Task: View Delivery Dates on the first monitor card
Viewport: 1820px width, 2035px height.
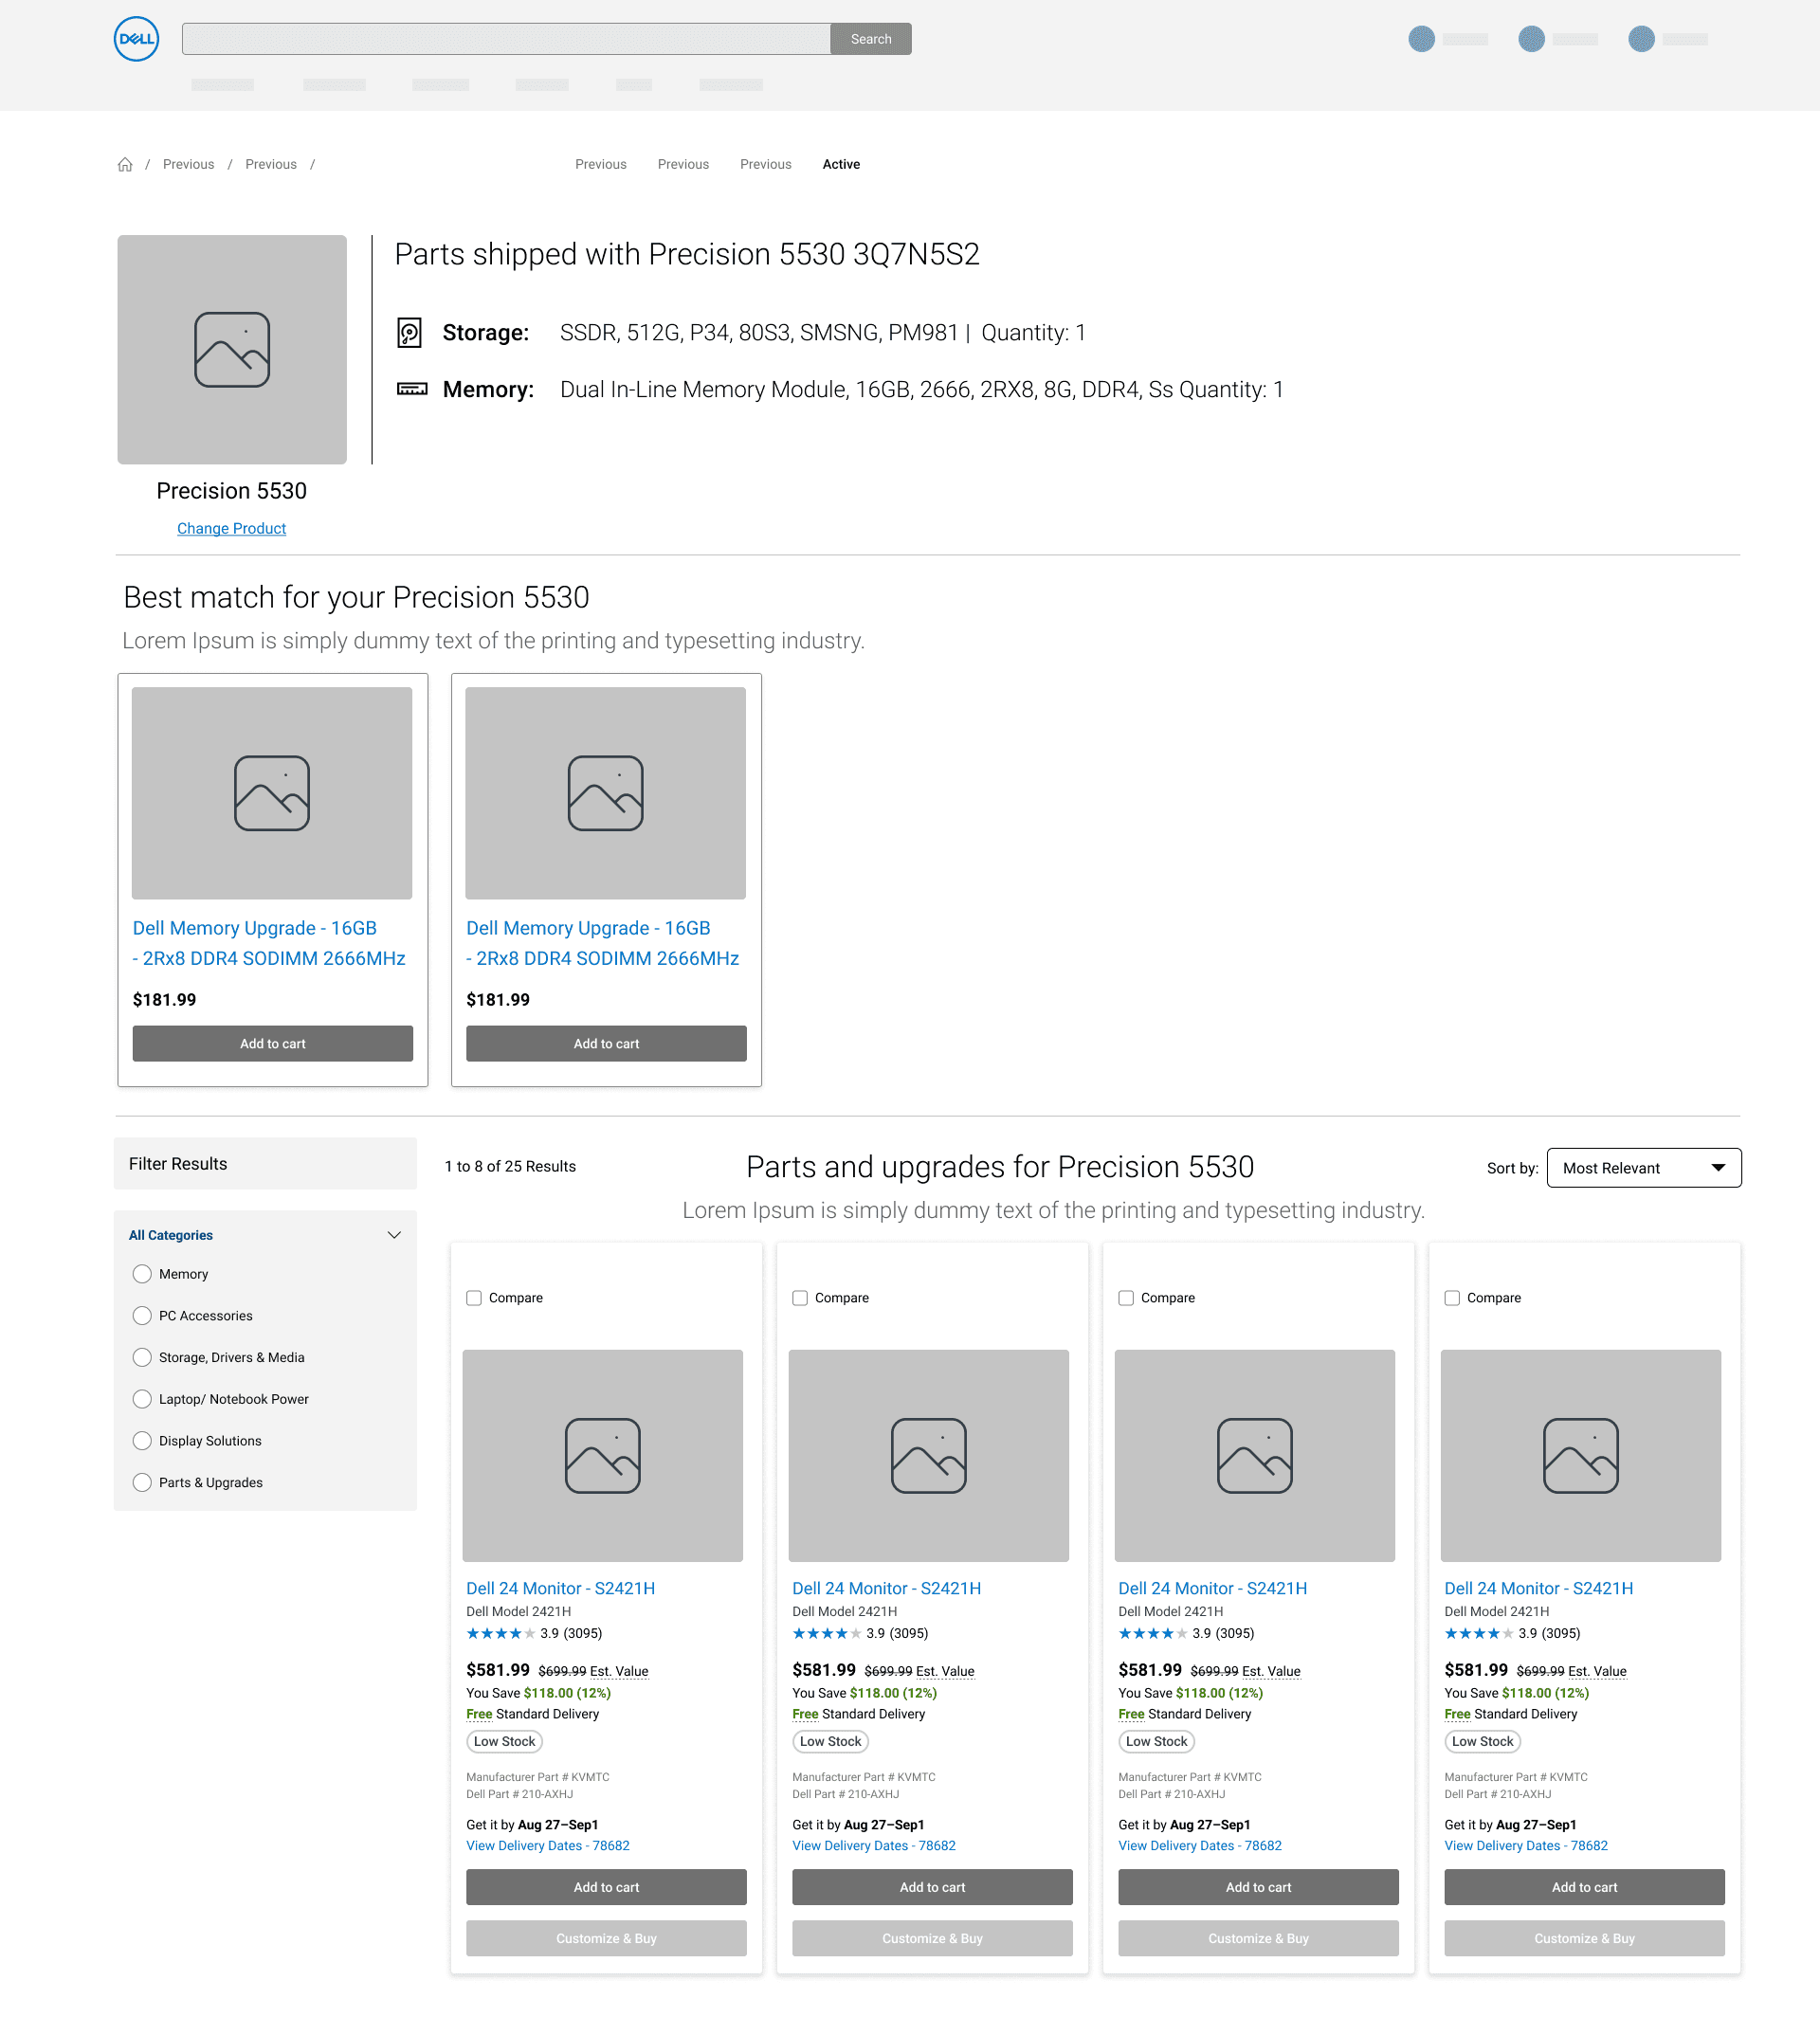Action: point(548,1847)
